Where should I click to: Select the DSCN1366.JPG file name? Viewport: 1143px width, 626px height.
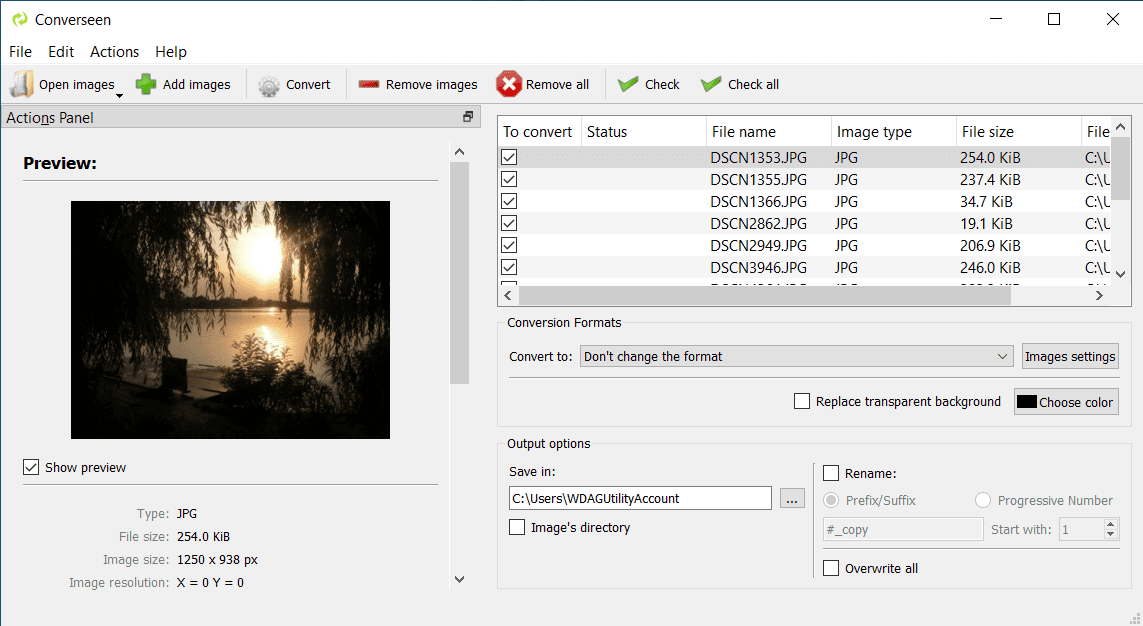pyautogui.click(x=758, y=201)
